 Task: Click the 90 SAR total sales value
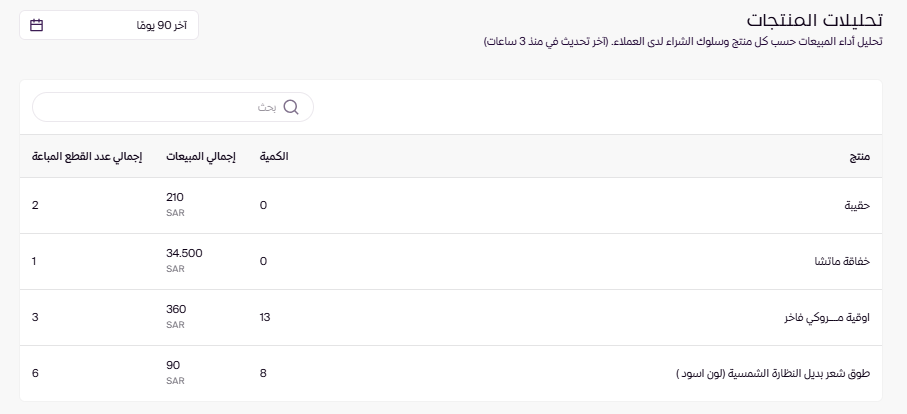point(173,366)
